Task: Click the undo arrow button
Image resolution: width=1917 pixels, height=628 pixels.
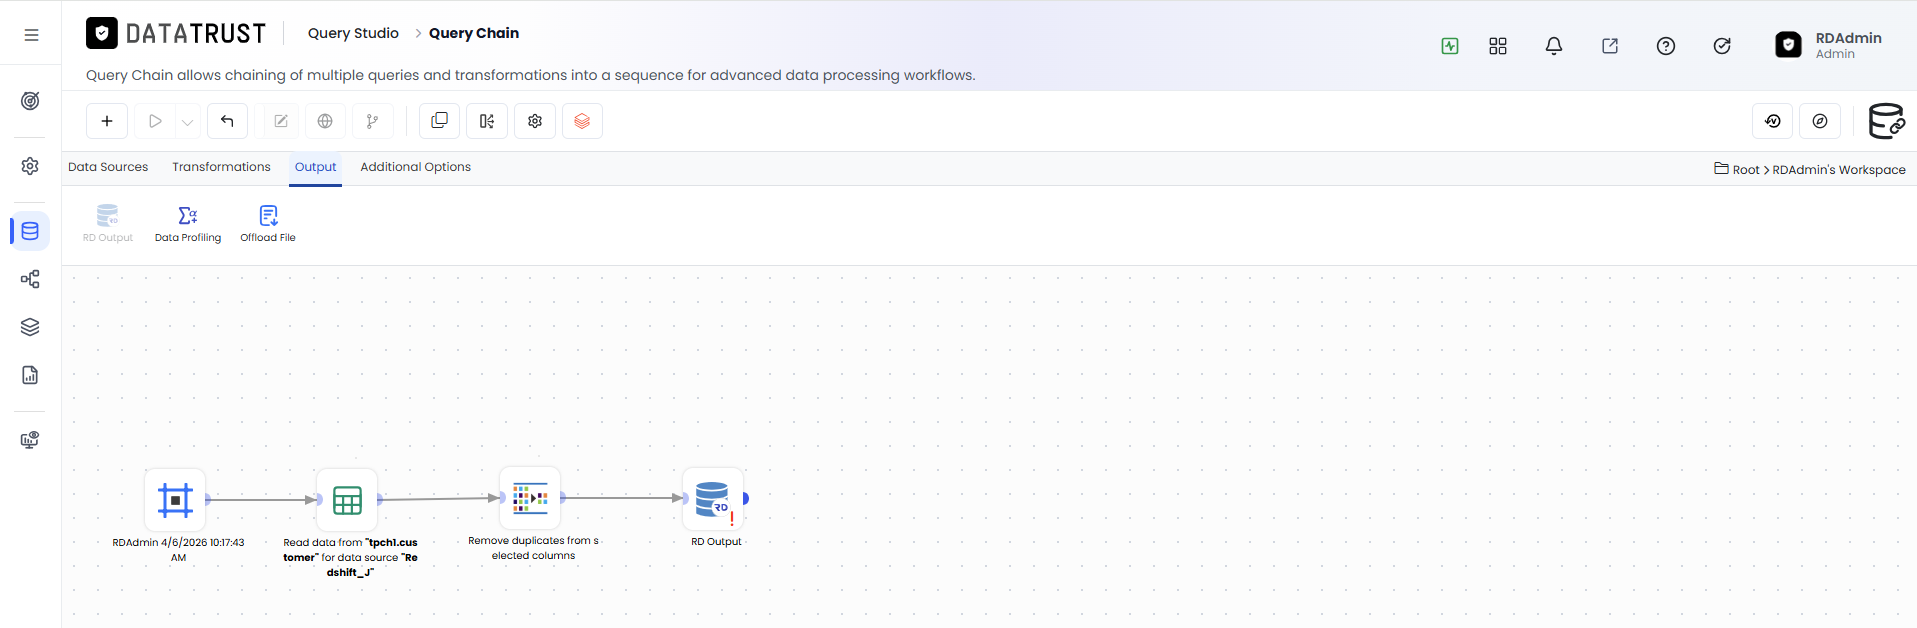Action: tap(227, 121)
